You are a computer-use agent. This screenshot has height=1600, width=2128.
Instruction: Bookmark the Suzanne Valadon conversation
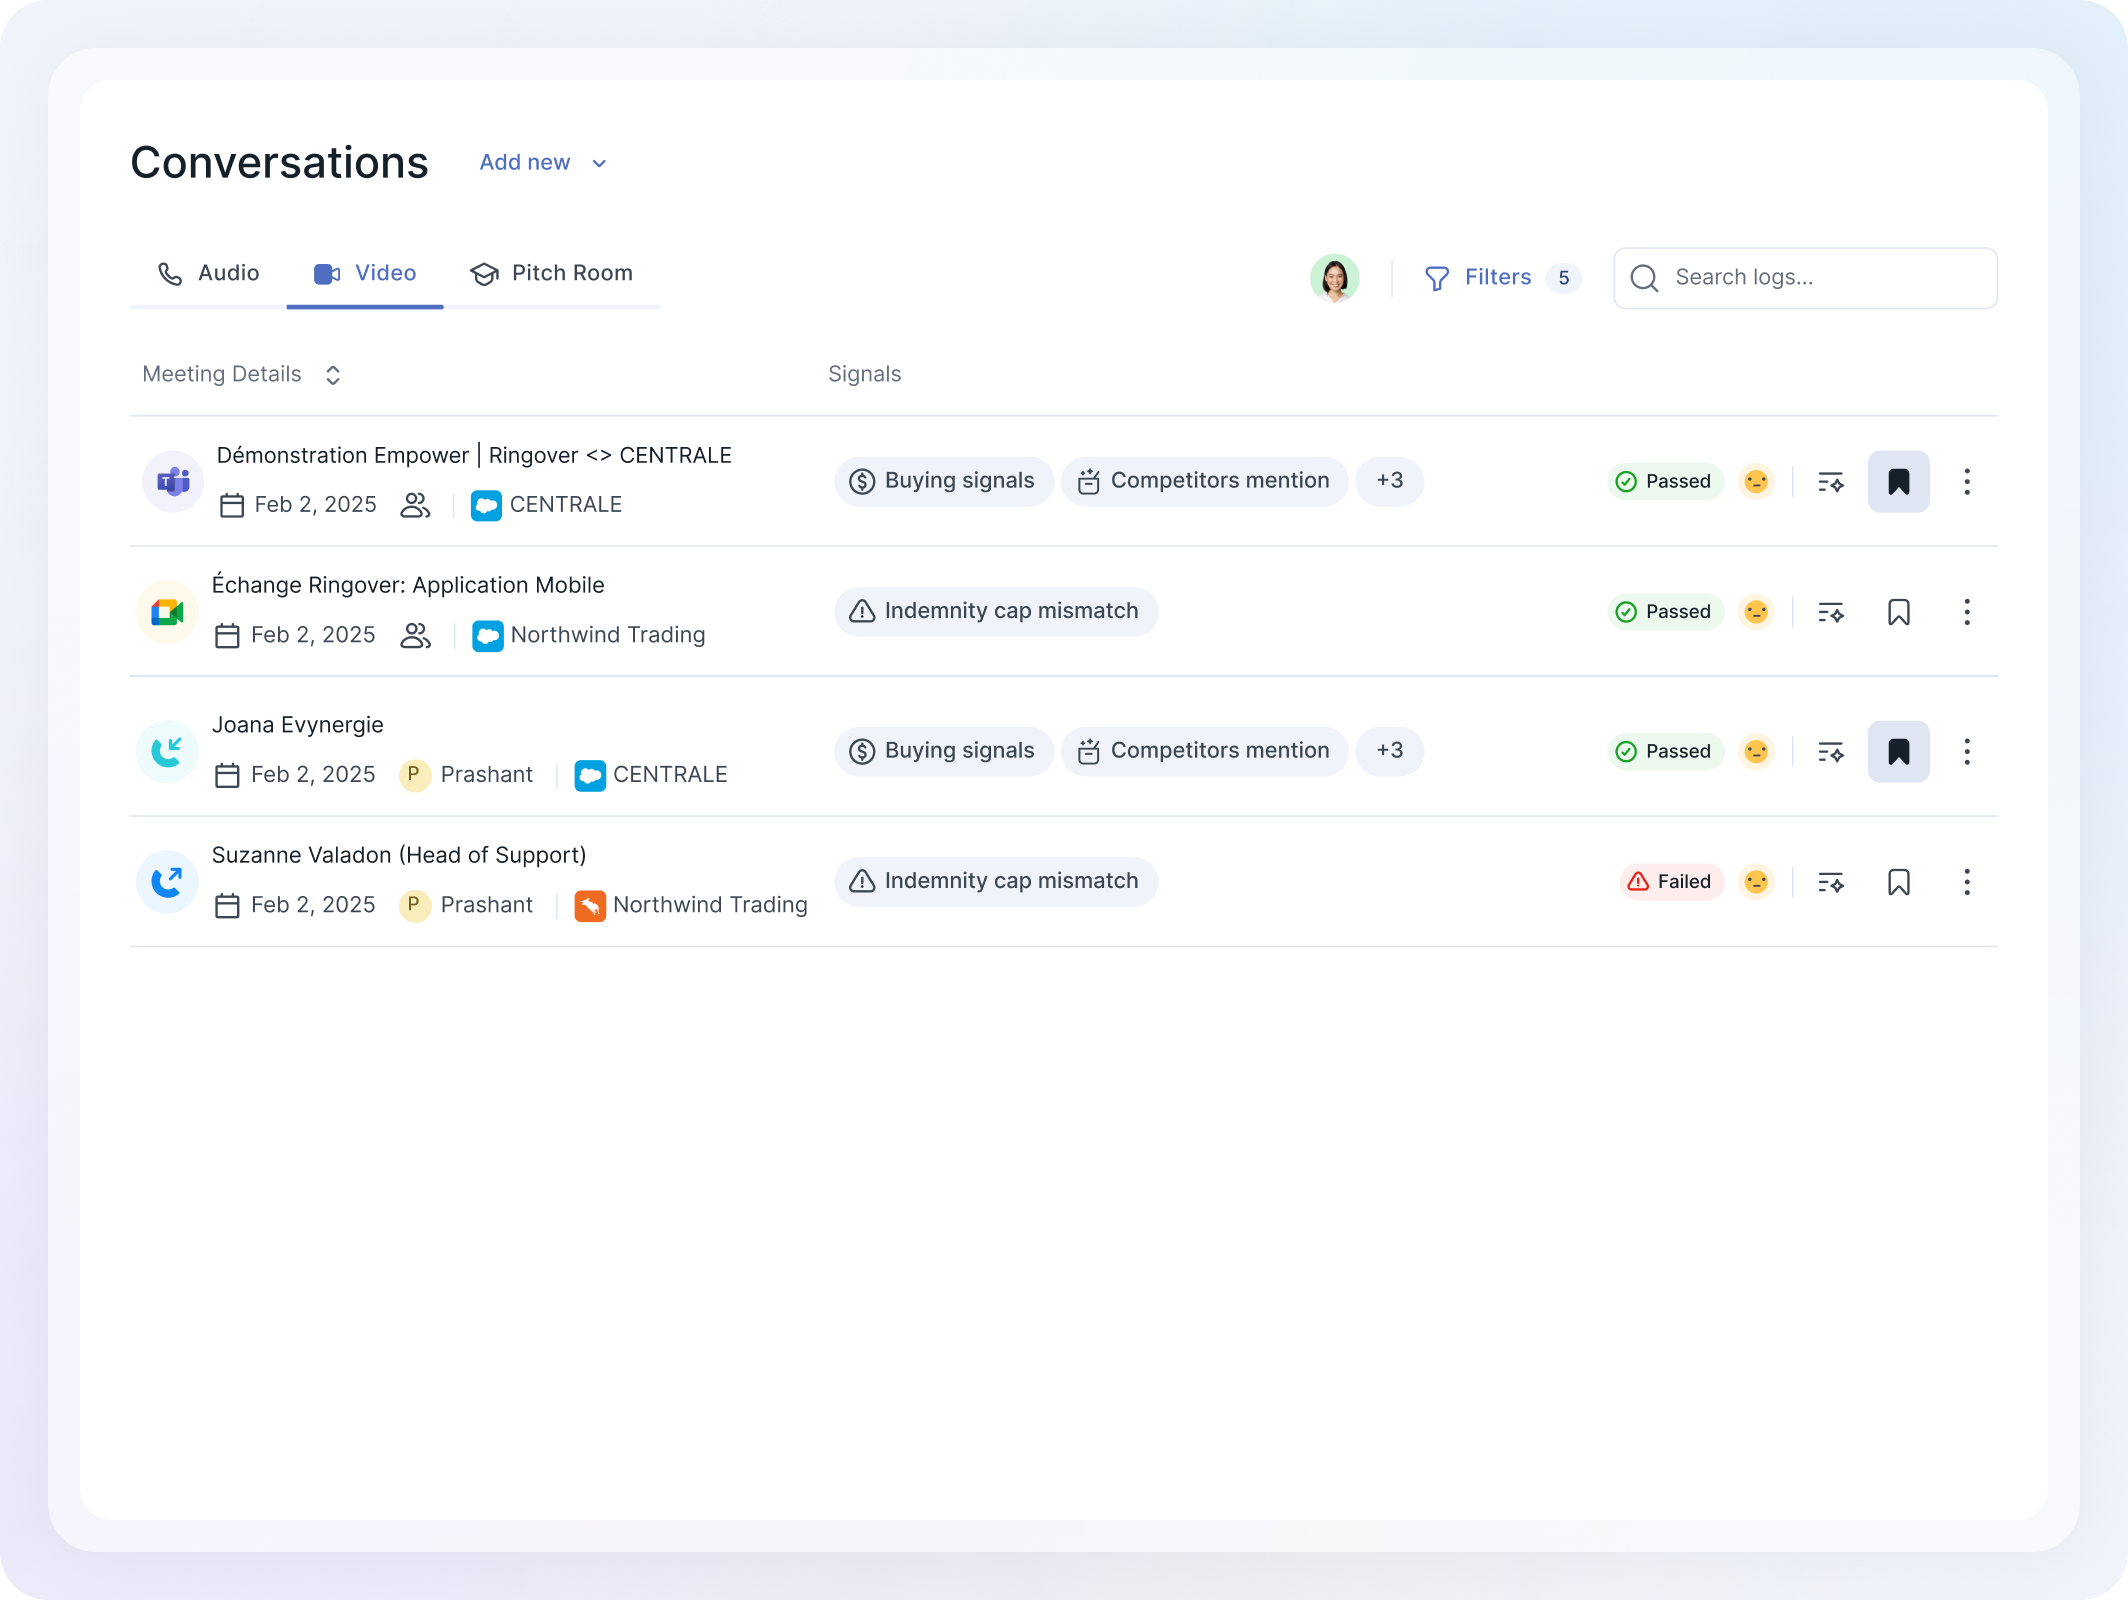point(1898,881)
